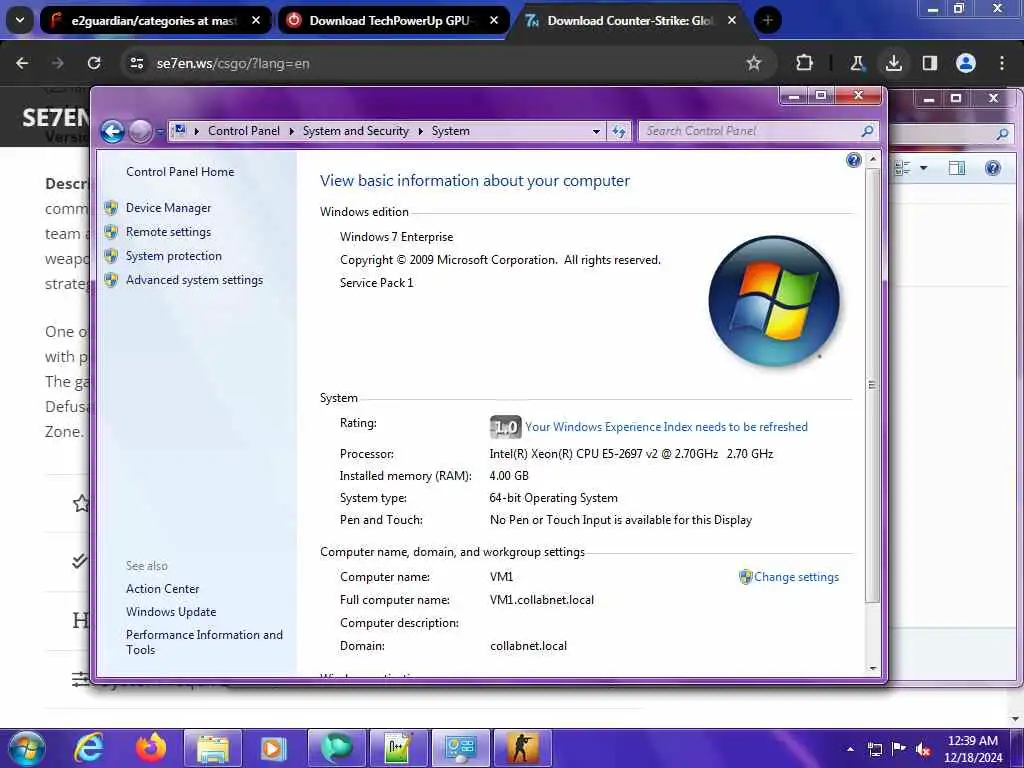
Task: Click the System and Security breadcrumb
Action: [x=355, y=131]
